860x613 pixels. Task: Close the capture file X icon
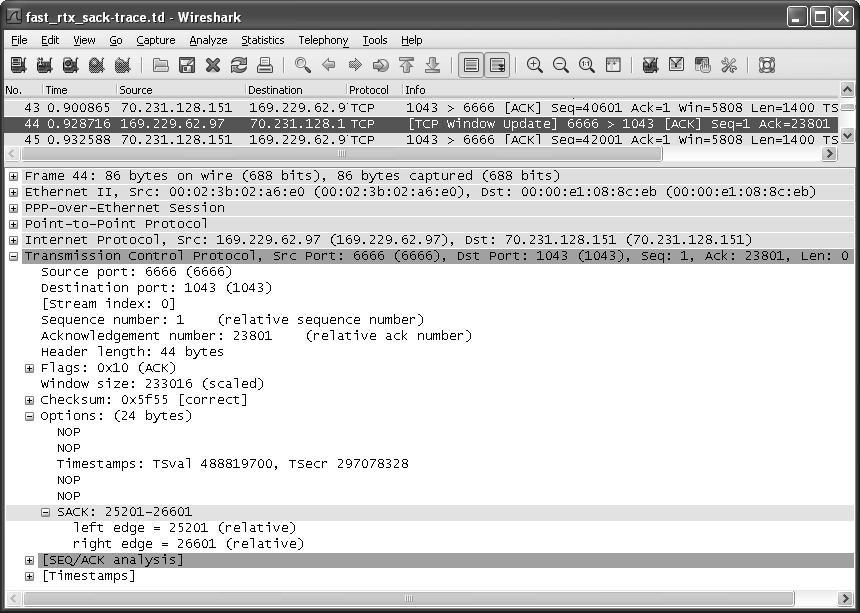(213, 65)
